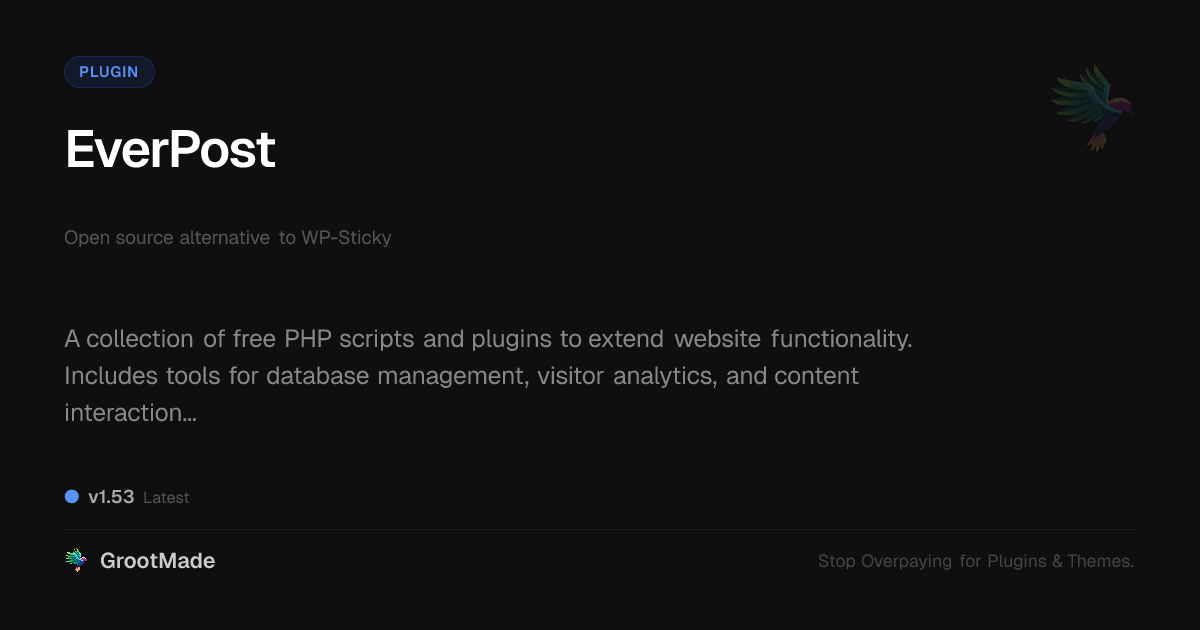Select the EverPost title heading
This screenshot has width=1200, height=630.
170,150
